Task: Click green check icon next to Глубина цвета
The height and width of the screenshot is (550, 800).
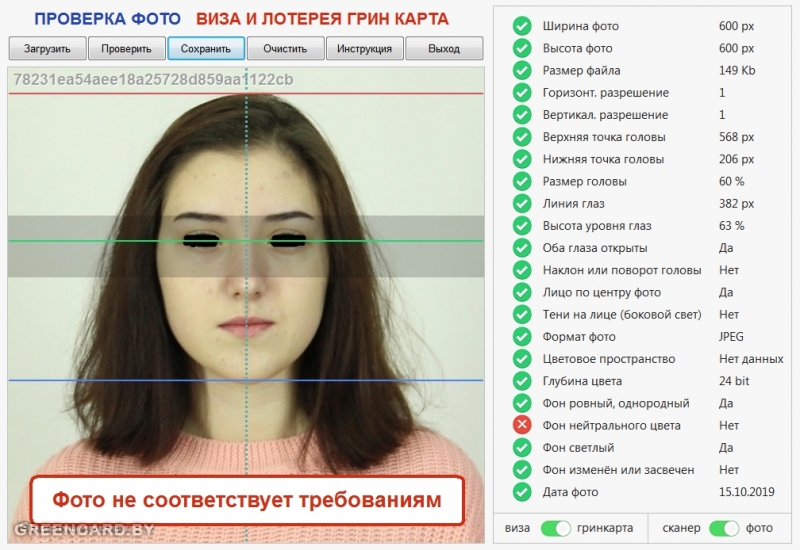Action: click(x=522, y=381)
